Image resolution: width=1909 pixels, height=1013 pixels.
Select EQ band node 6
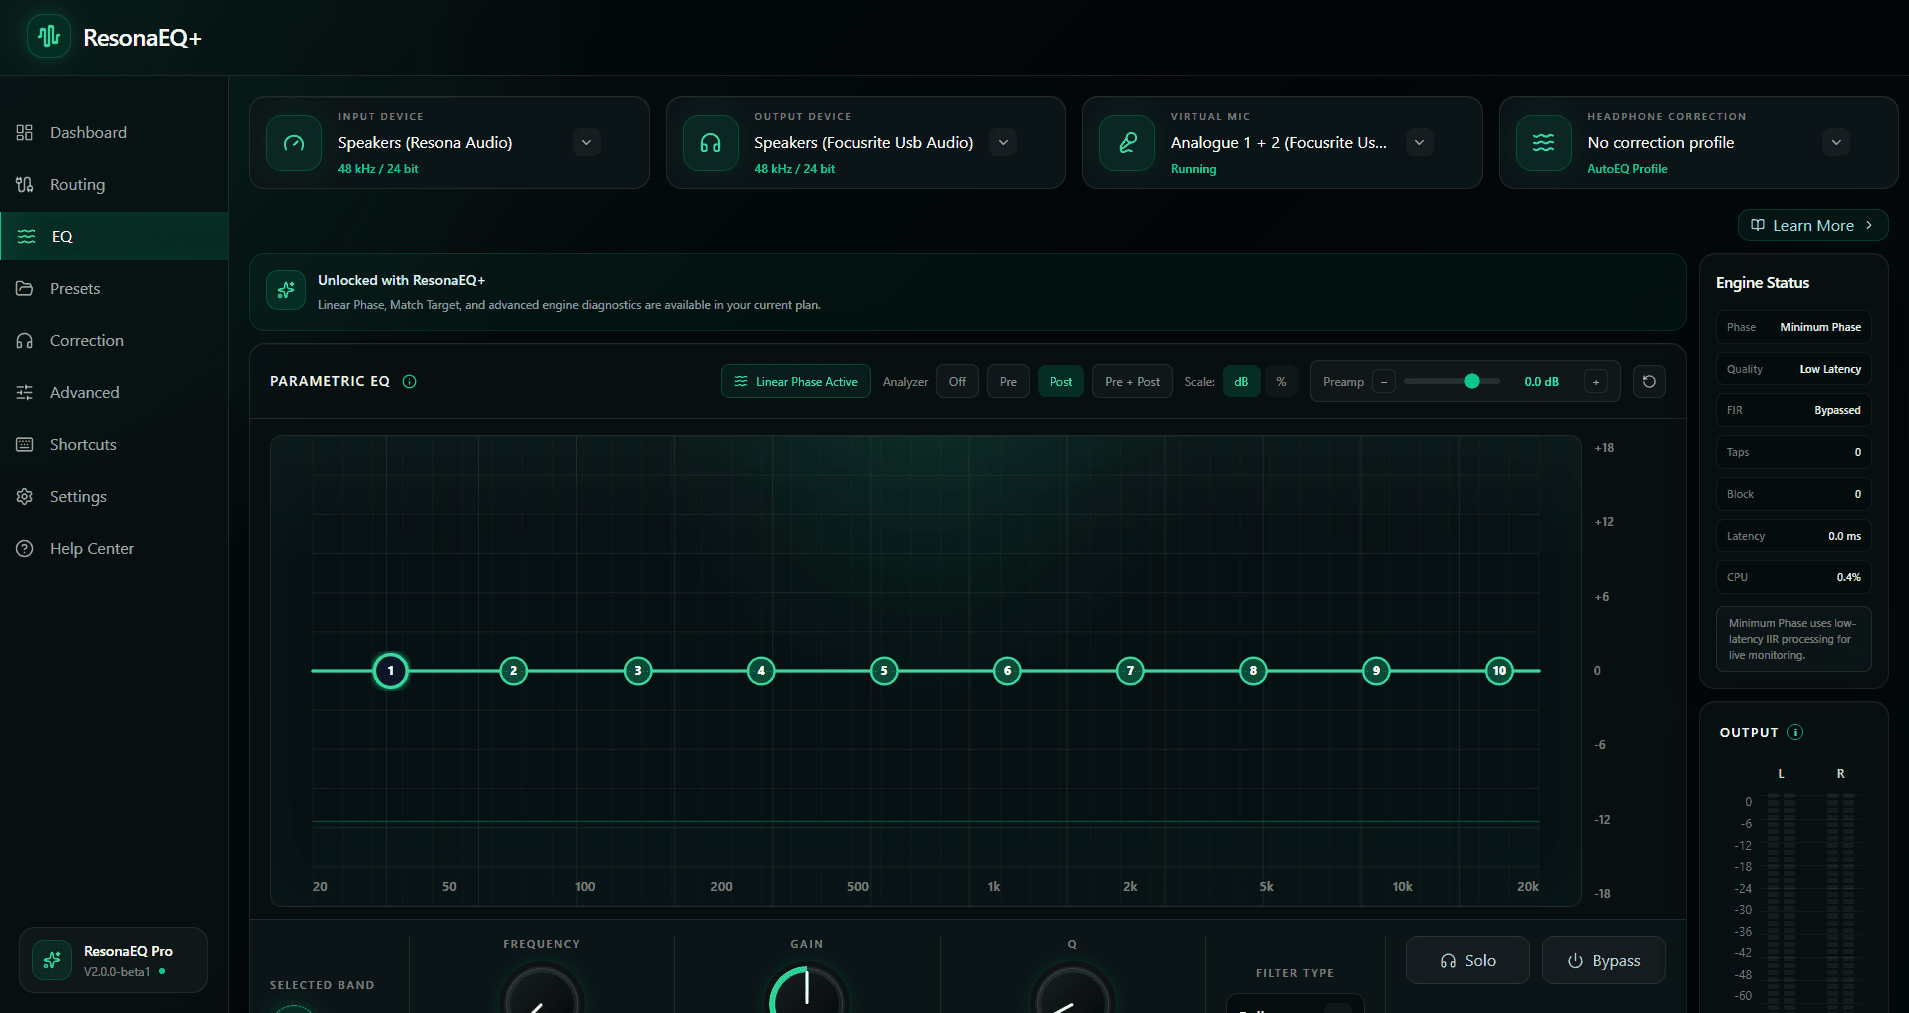pyautogui.click(x=1007, y=670)
